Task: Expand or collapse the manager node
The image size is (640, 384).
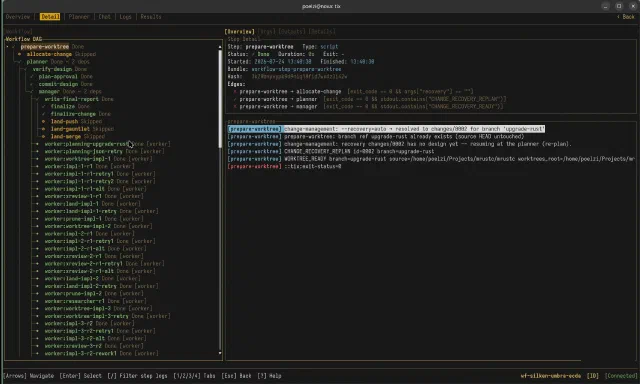Action: point(31,91)
